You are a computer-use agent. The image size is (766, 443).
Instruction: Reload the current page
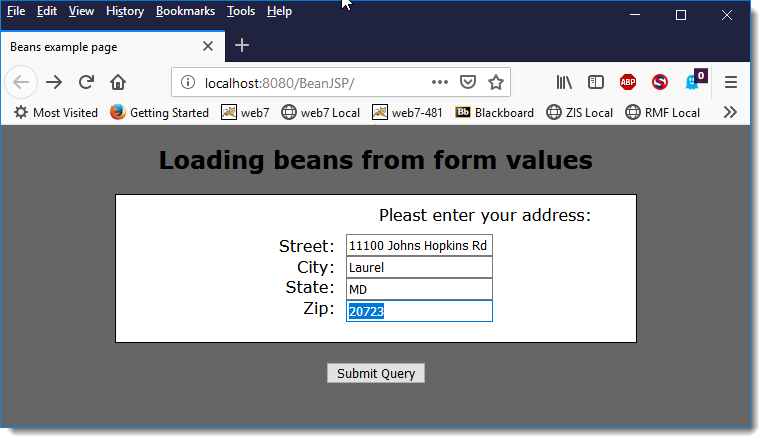click(x=86, y=82)
